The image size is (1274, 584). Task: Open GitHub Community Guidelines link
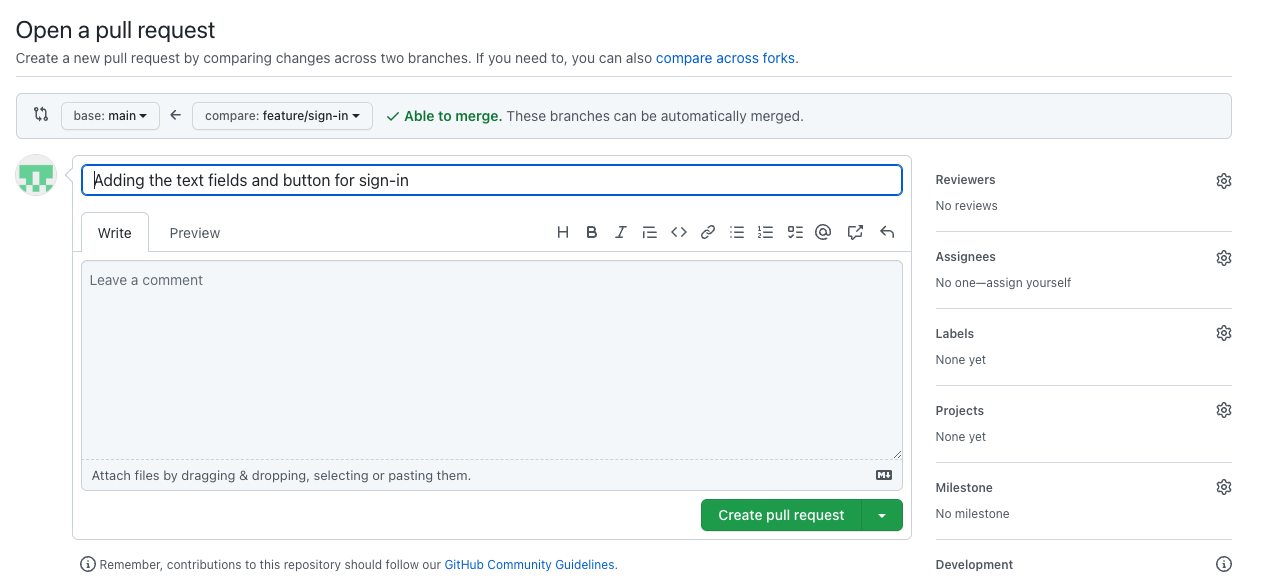[x=529, y=565]
